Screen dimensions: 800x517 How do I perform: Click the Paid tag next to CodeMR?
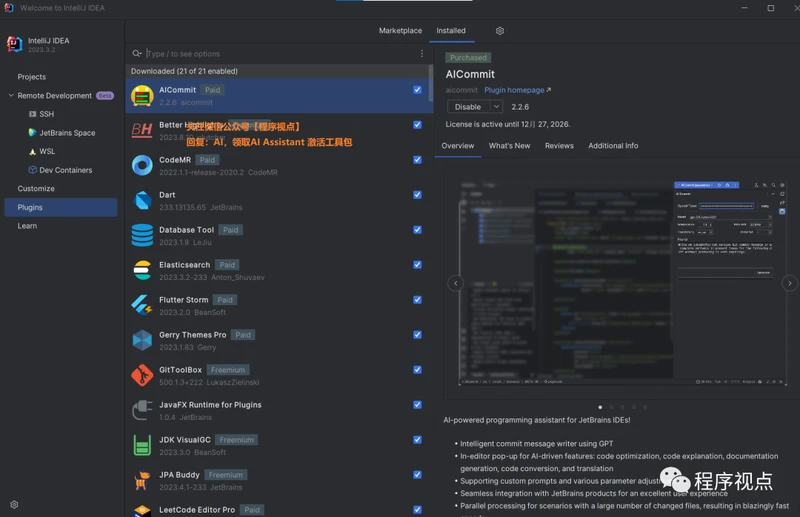[207, 160]
